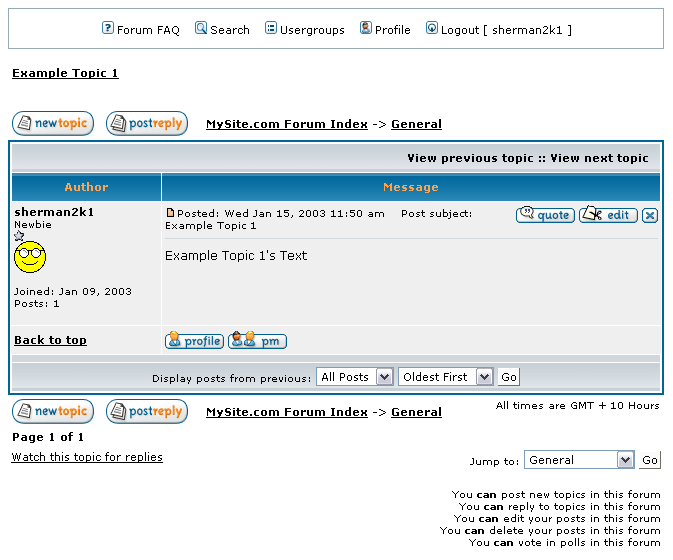Click Watch this topic for replies link
The image size is (673, 560).
[87, 457]
